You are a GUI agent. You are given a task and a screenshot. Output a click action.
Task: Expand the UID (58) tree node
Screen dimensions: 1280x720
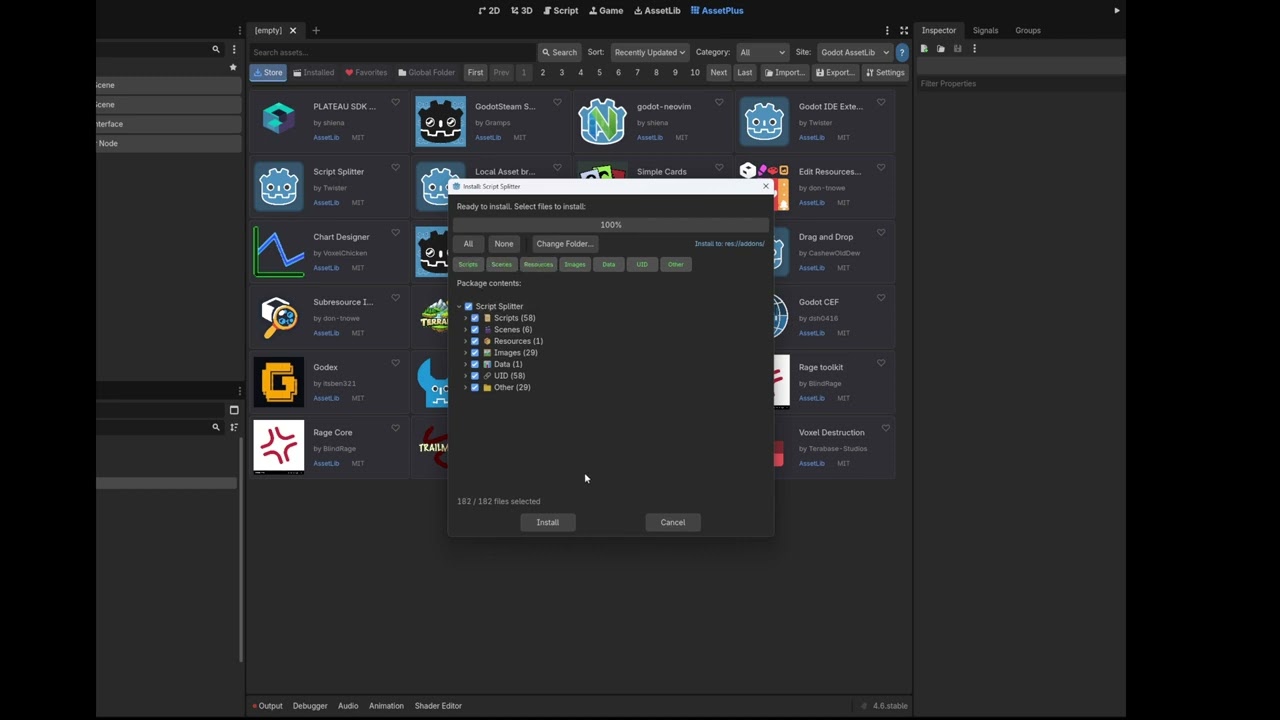pos(466,375)
